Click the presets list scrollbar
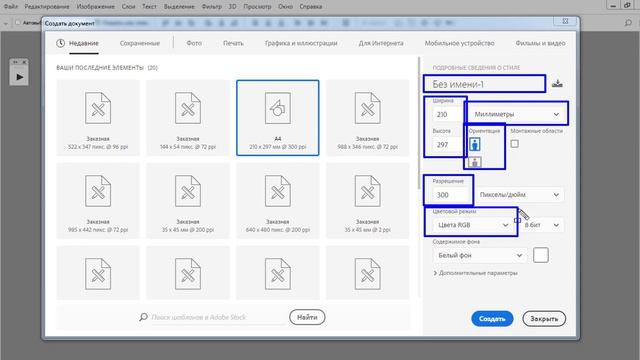The height and width of the screenshot is (360, 640). pos(418,122)
